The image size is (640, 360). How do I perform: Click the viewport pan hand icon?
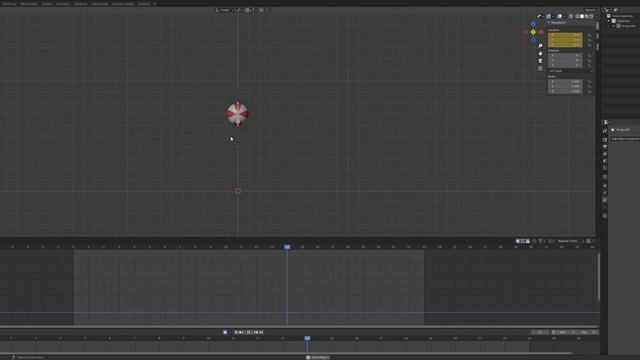pos(540,53)
